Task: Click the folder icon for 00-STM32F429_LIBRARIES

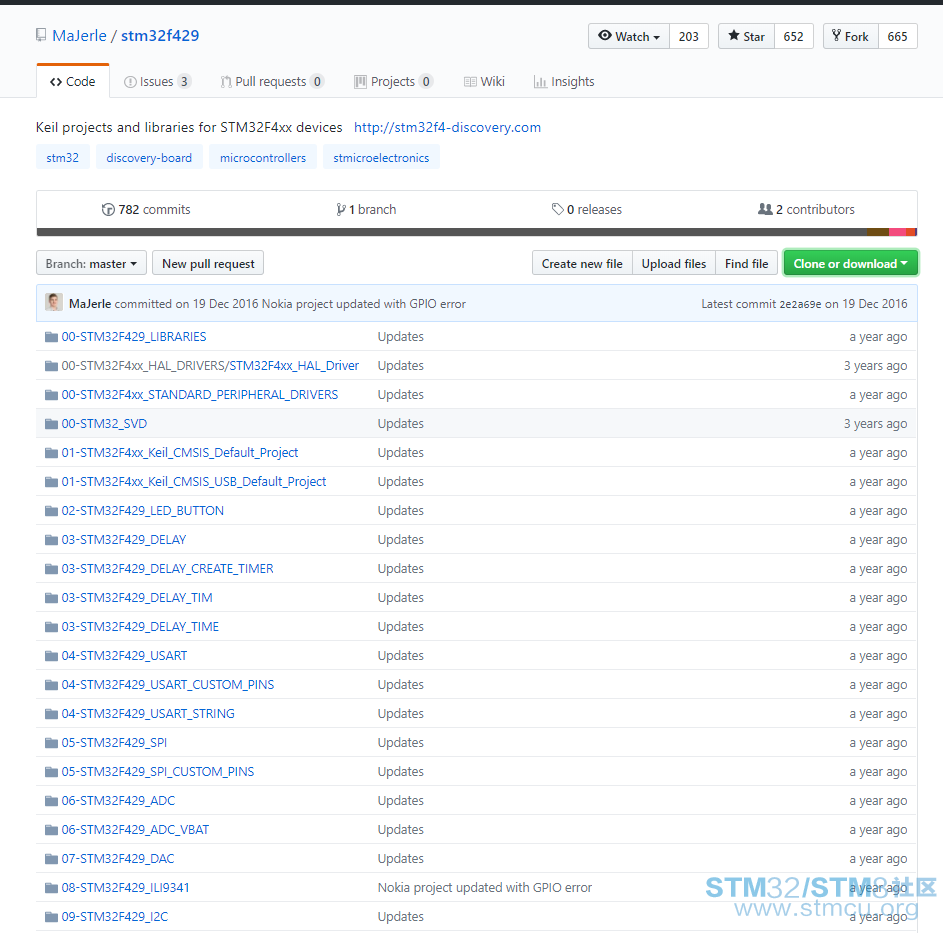Action: tap(51, 337)
